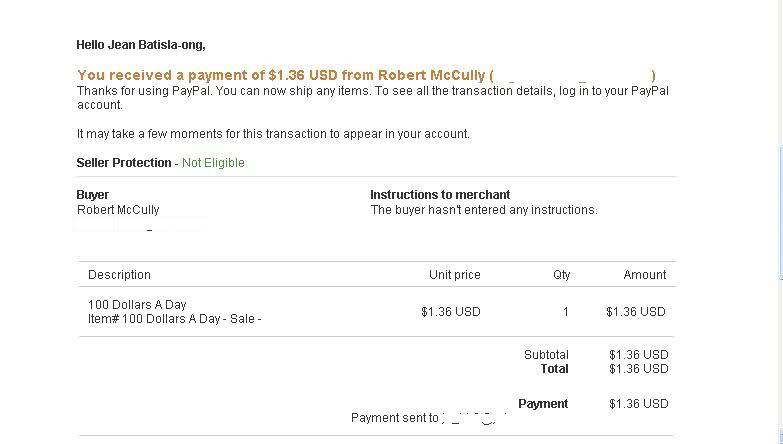Click the Qty column header
This screenshot has height=444, width=783.
click(561, 275)
